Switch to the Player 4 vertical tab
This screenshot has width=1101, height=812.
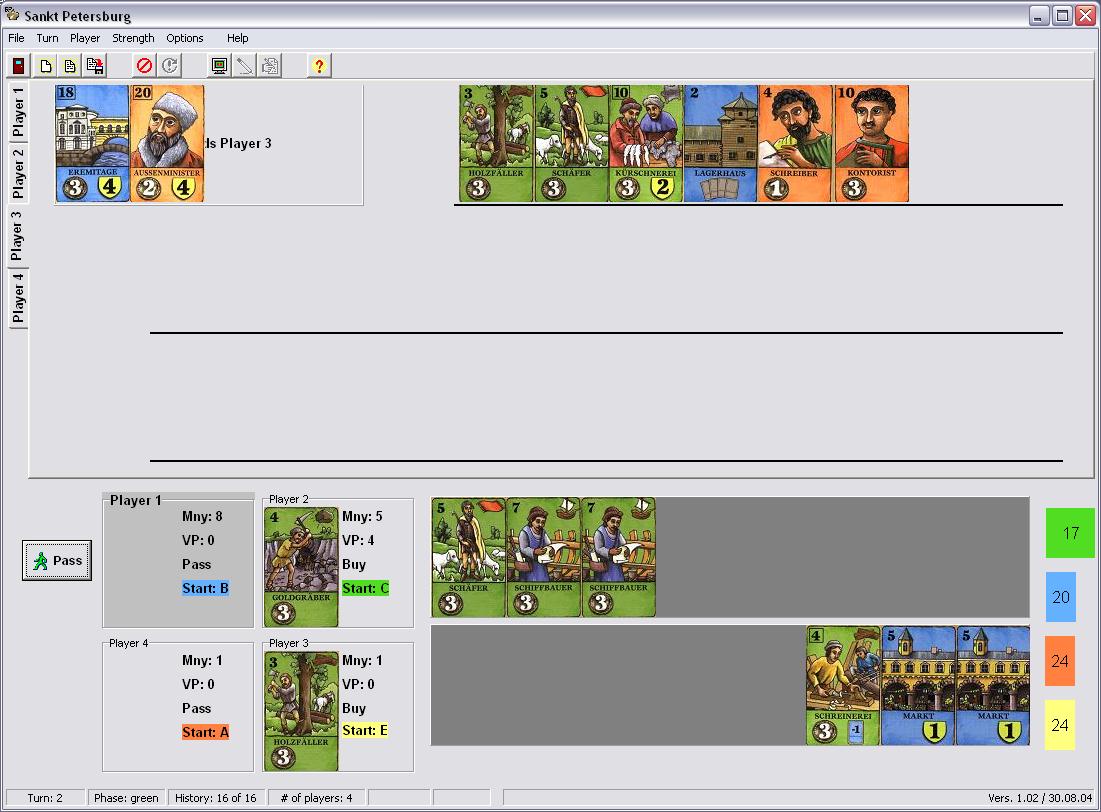pos(18,297)
